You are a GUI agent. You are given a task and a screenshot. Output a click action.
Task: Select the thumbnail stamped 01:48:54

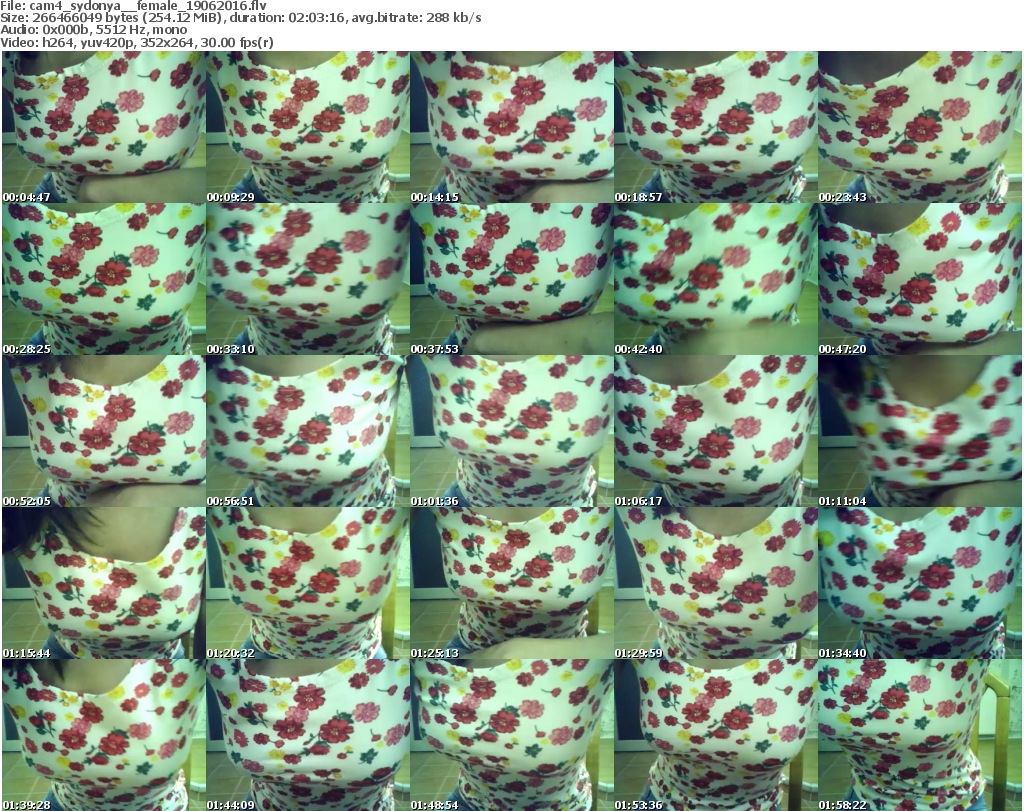(x=512, y=735)
